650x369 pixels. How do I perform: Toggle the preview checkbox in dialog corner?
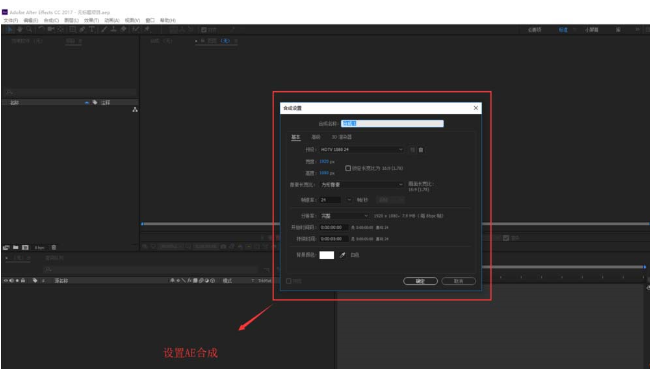[289, 281]
